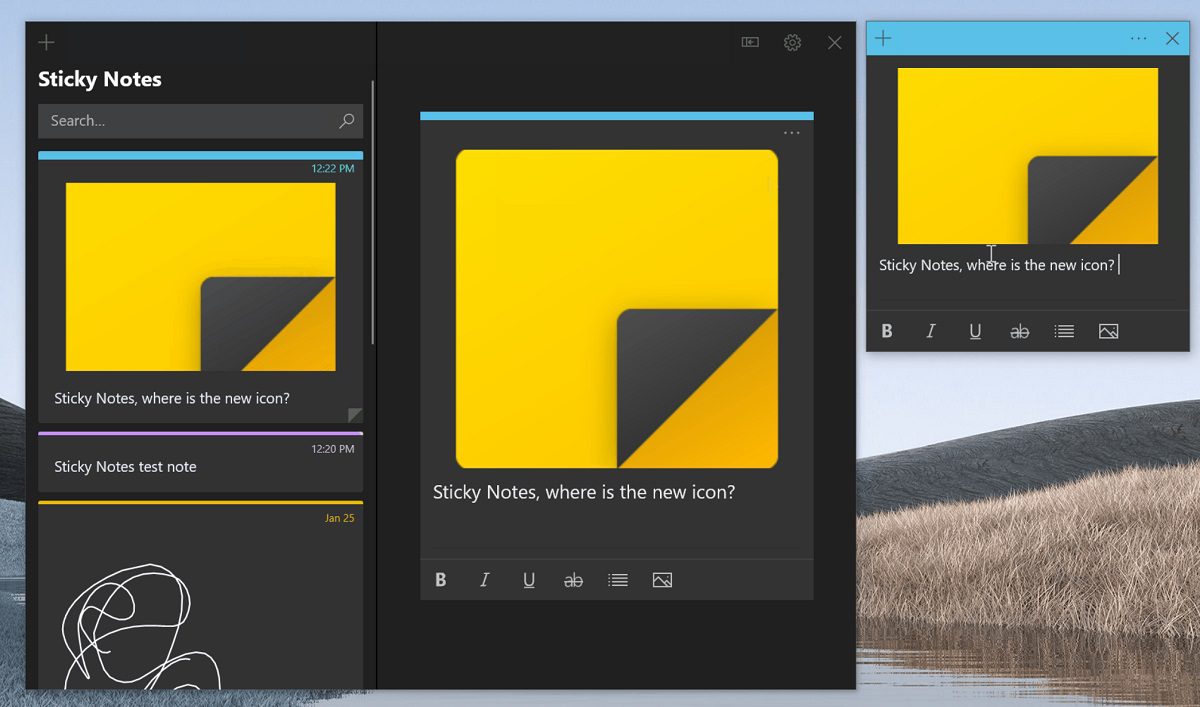The width and height of the screenshot is (1200, 707).
Task: Toggle Bold in the small note toolbar
Action: coord(886,331)
